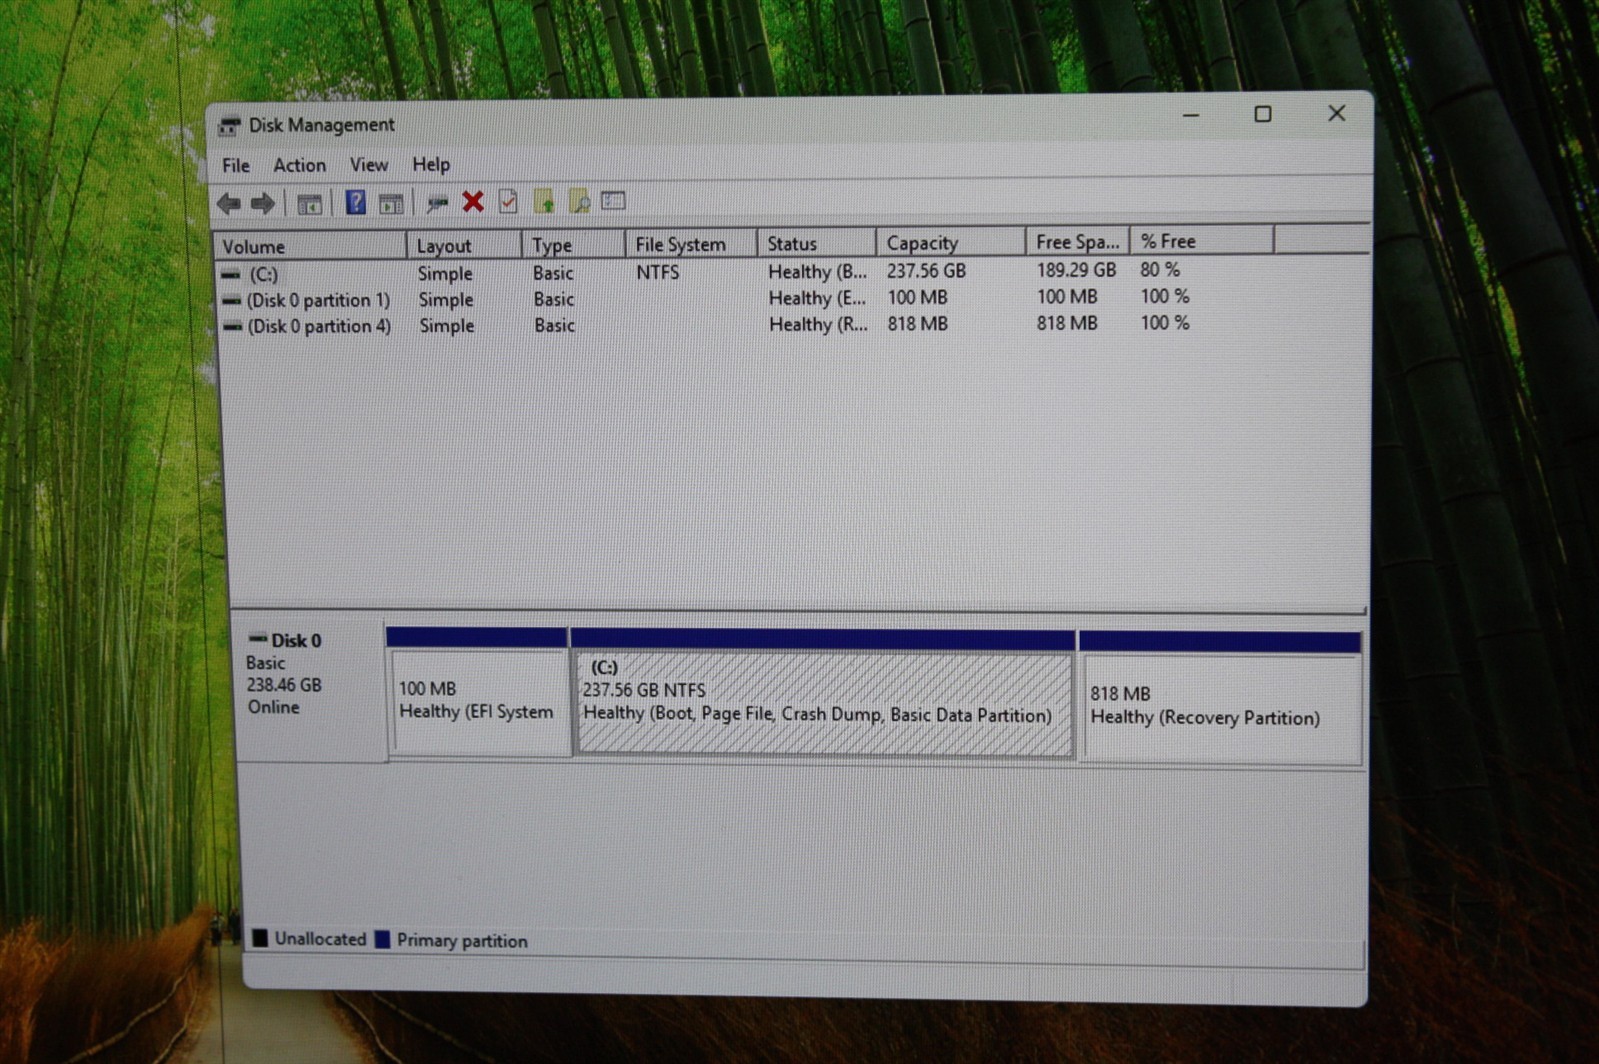1599x1064 pixels.
Task: Sort by the % Free column header
Action: pos(1201,241)
